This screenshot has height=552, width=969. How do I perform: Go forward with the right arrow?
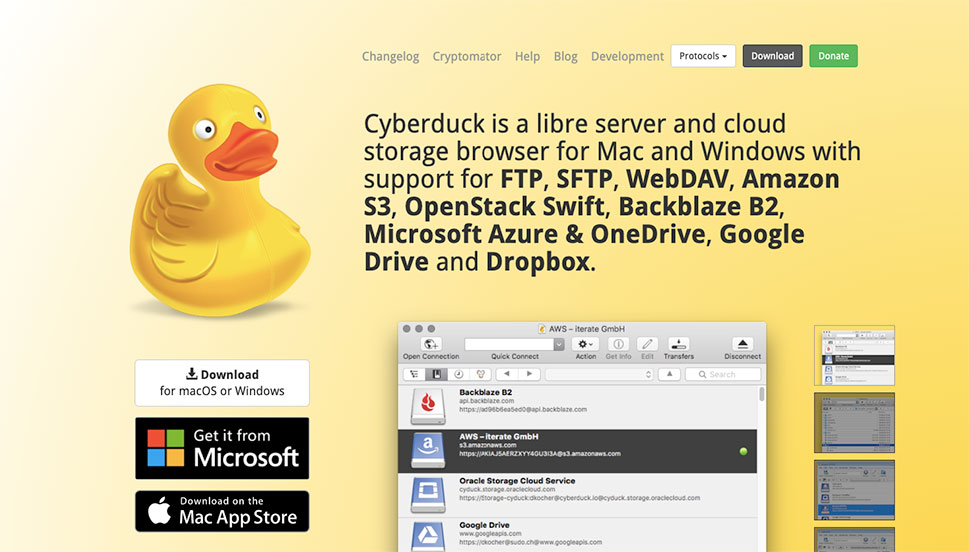click(529, 374)
